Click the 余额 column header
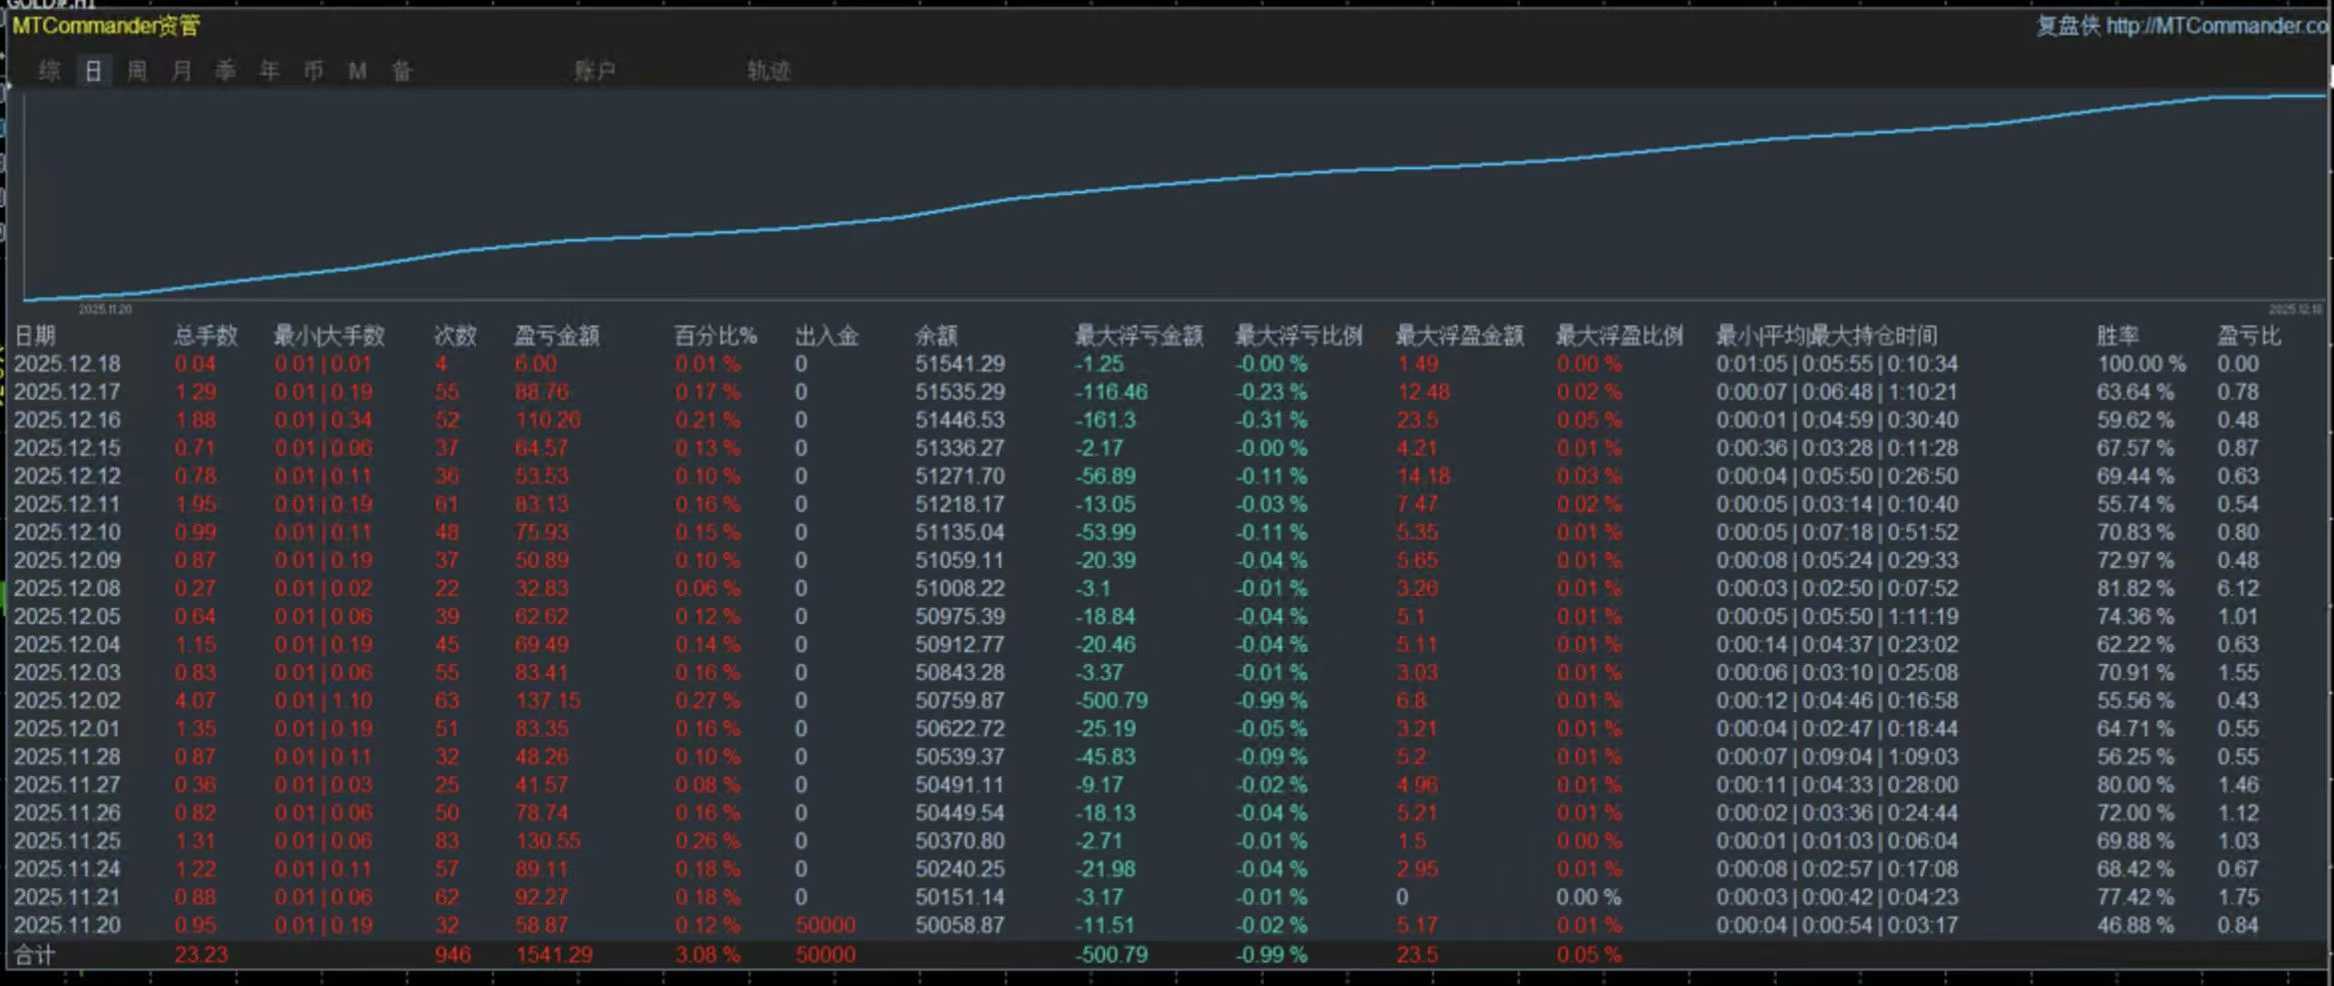This screenshot has width=2334, height=986. pyautogui.click(x=936, y=336)
